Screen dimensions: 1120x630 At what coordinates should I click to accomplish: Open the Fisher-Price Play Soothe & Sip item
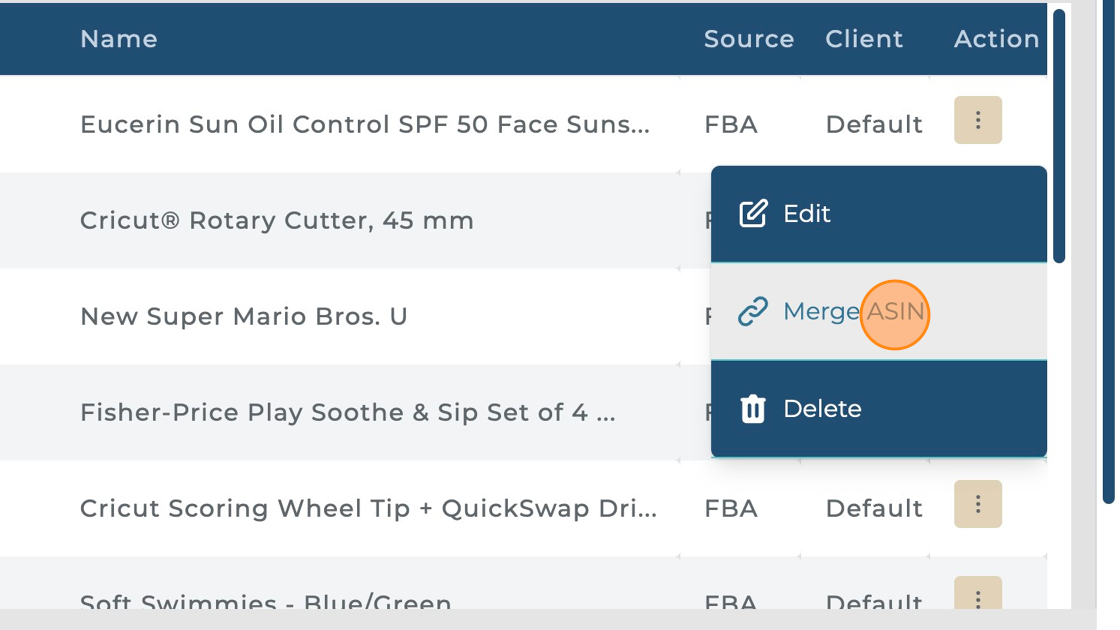[x=347, y=413]
